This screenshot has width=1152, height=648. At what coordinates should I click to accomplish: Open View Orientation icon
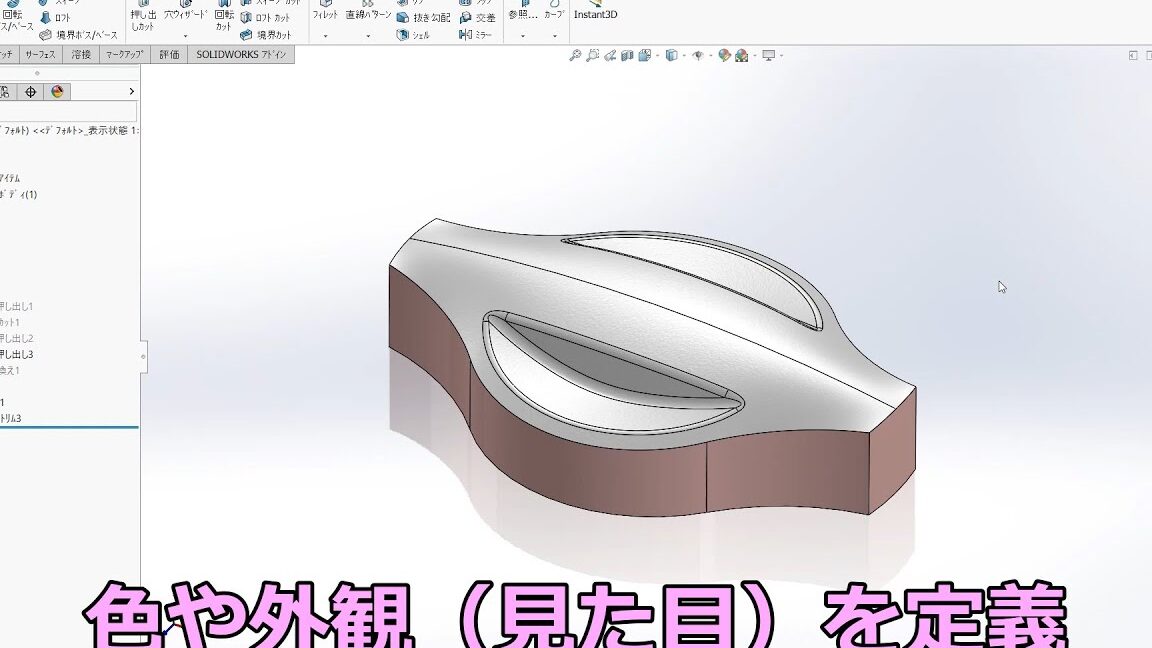pos(644,55)
